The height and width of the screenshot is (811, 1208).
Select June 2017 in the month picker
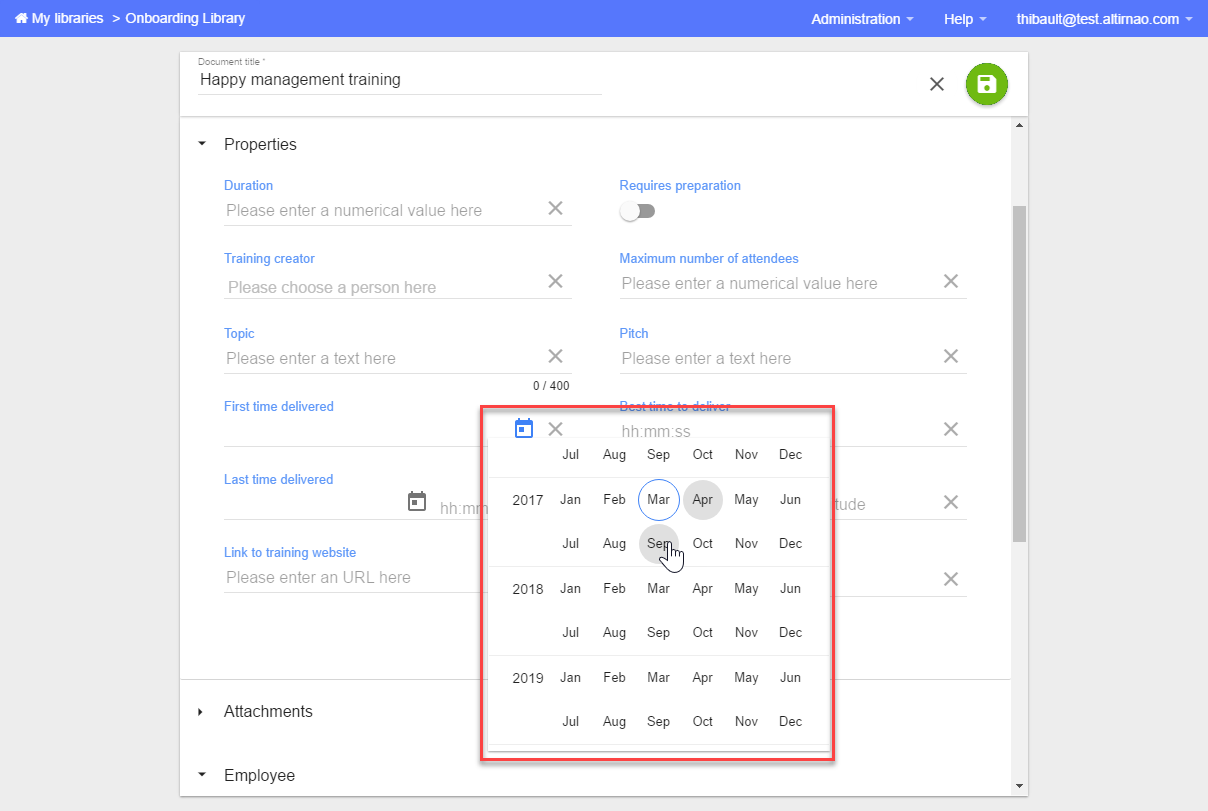[x=791, y=500]
